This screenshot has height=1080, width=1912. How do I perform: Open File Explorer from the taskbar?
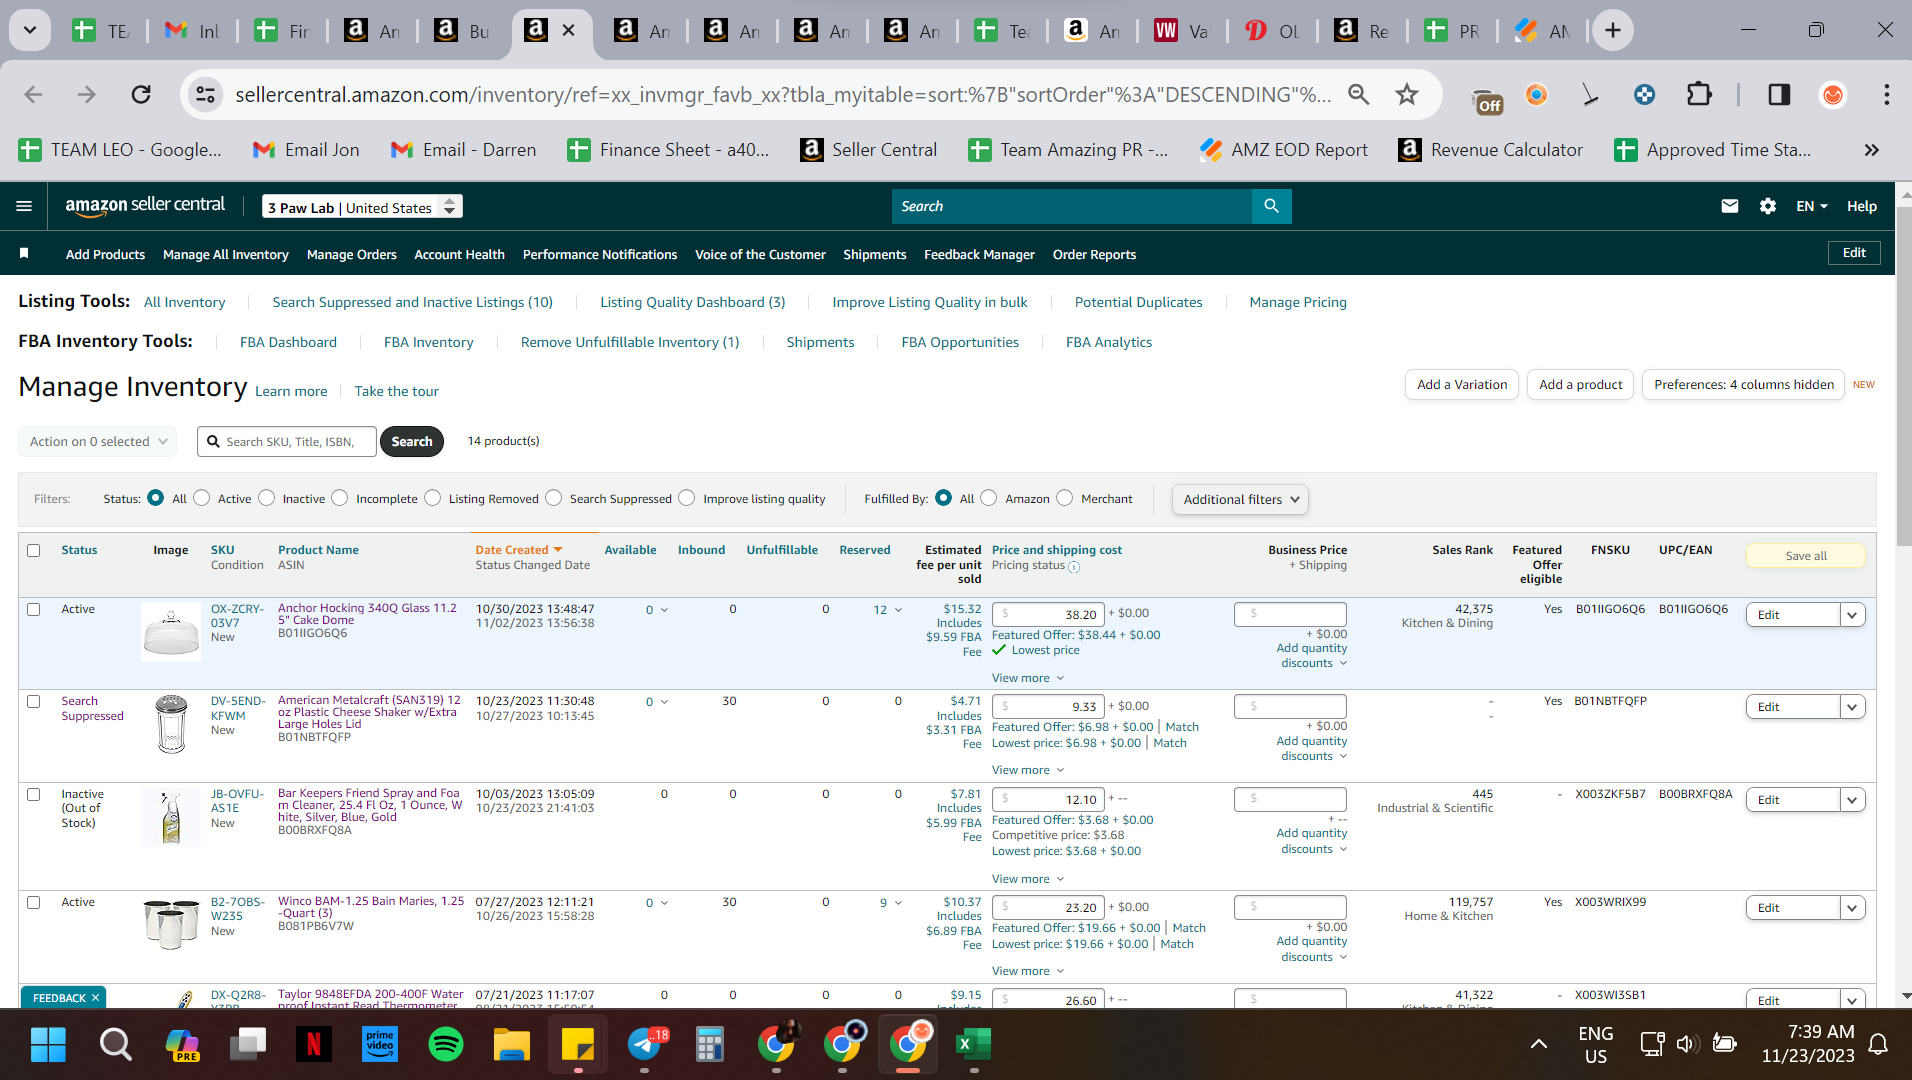click(512, 1045)
